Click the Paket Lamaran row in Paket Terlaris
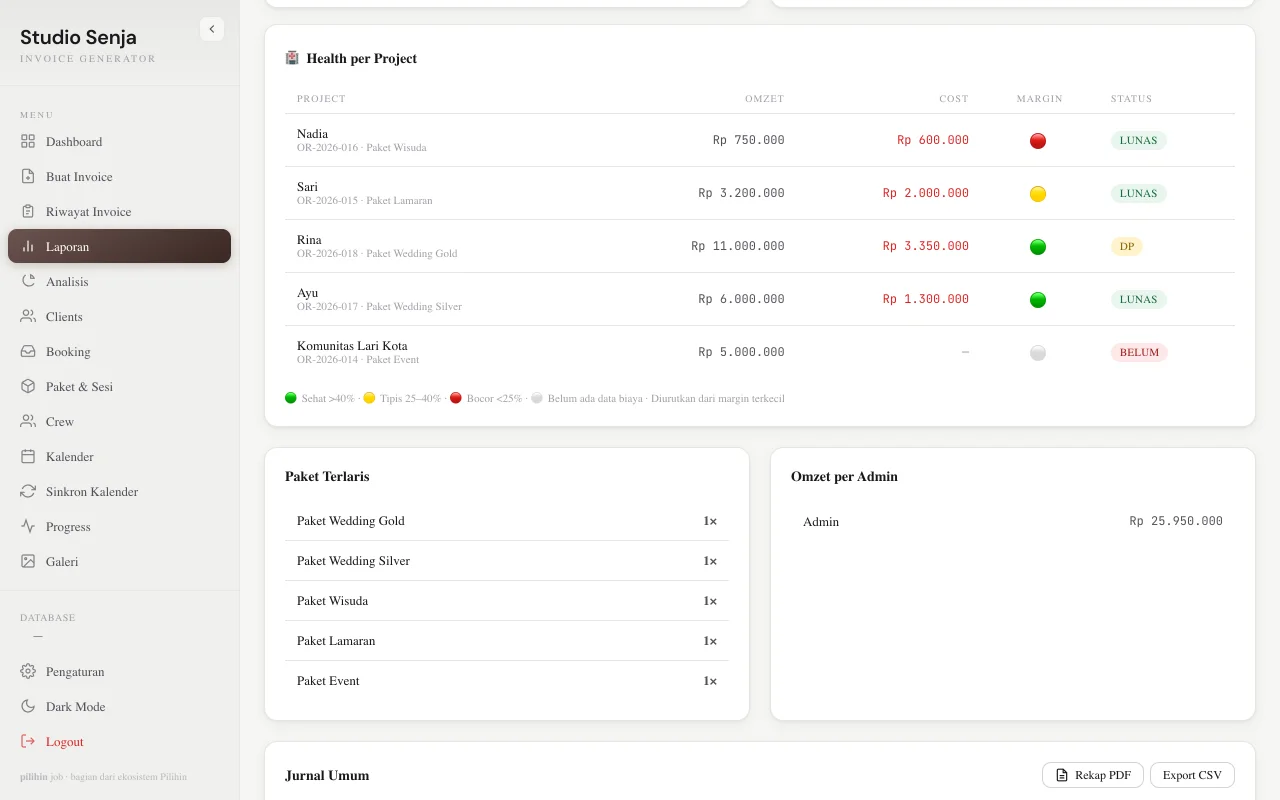The image size is (1280, 800). pyautogui.click(x=507, y=641)
